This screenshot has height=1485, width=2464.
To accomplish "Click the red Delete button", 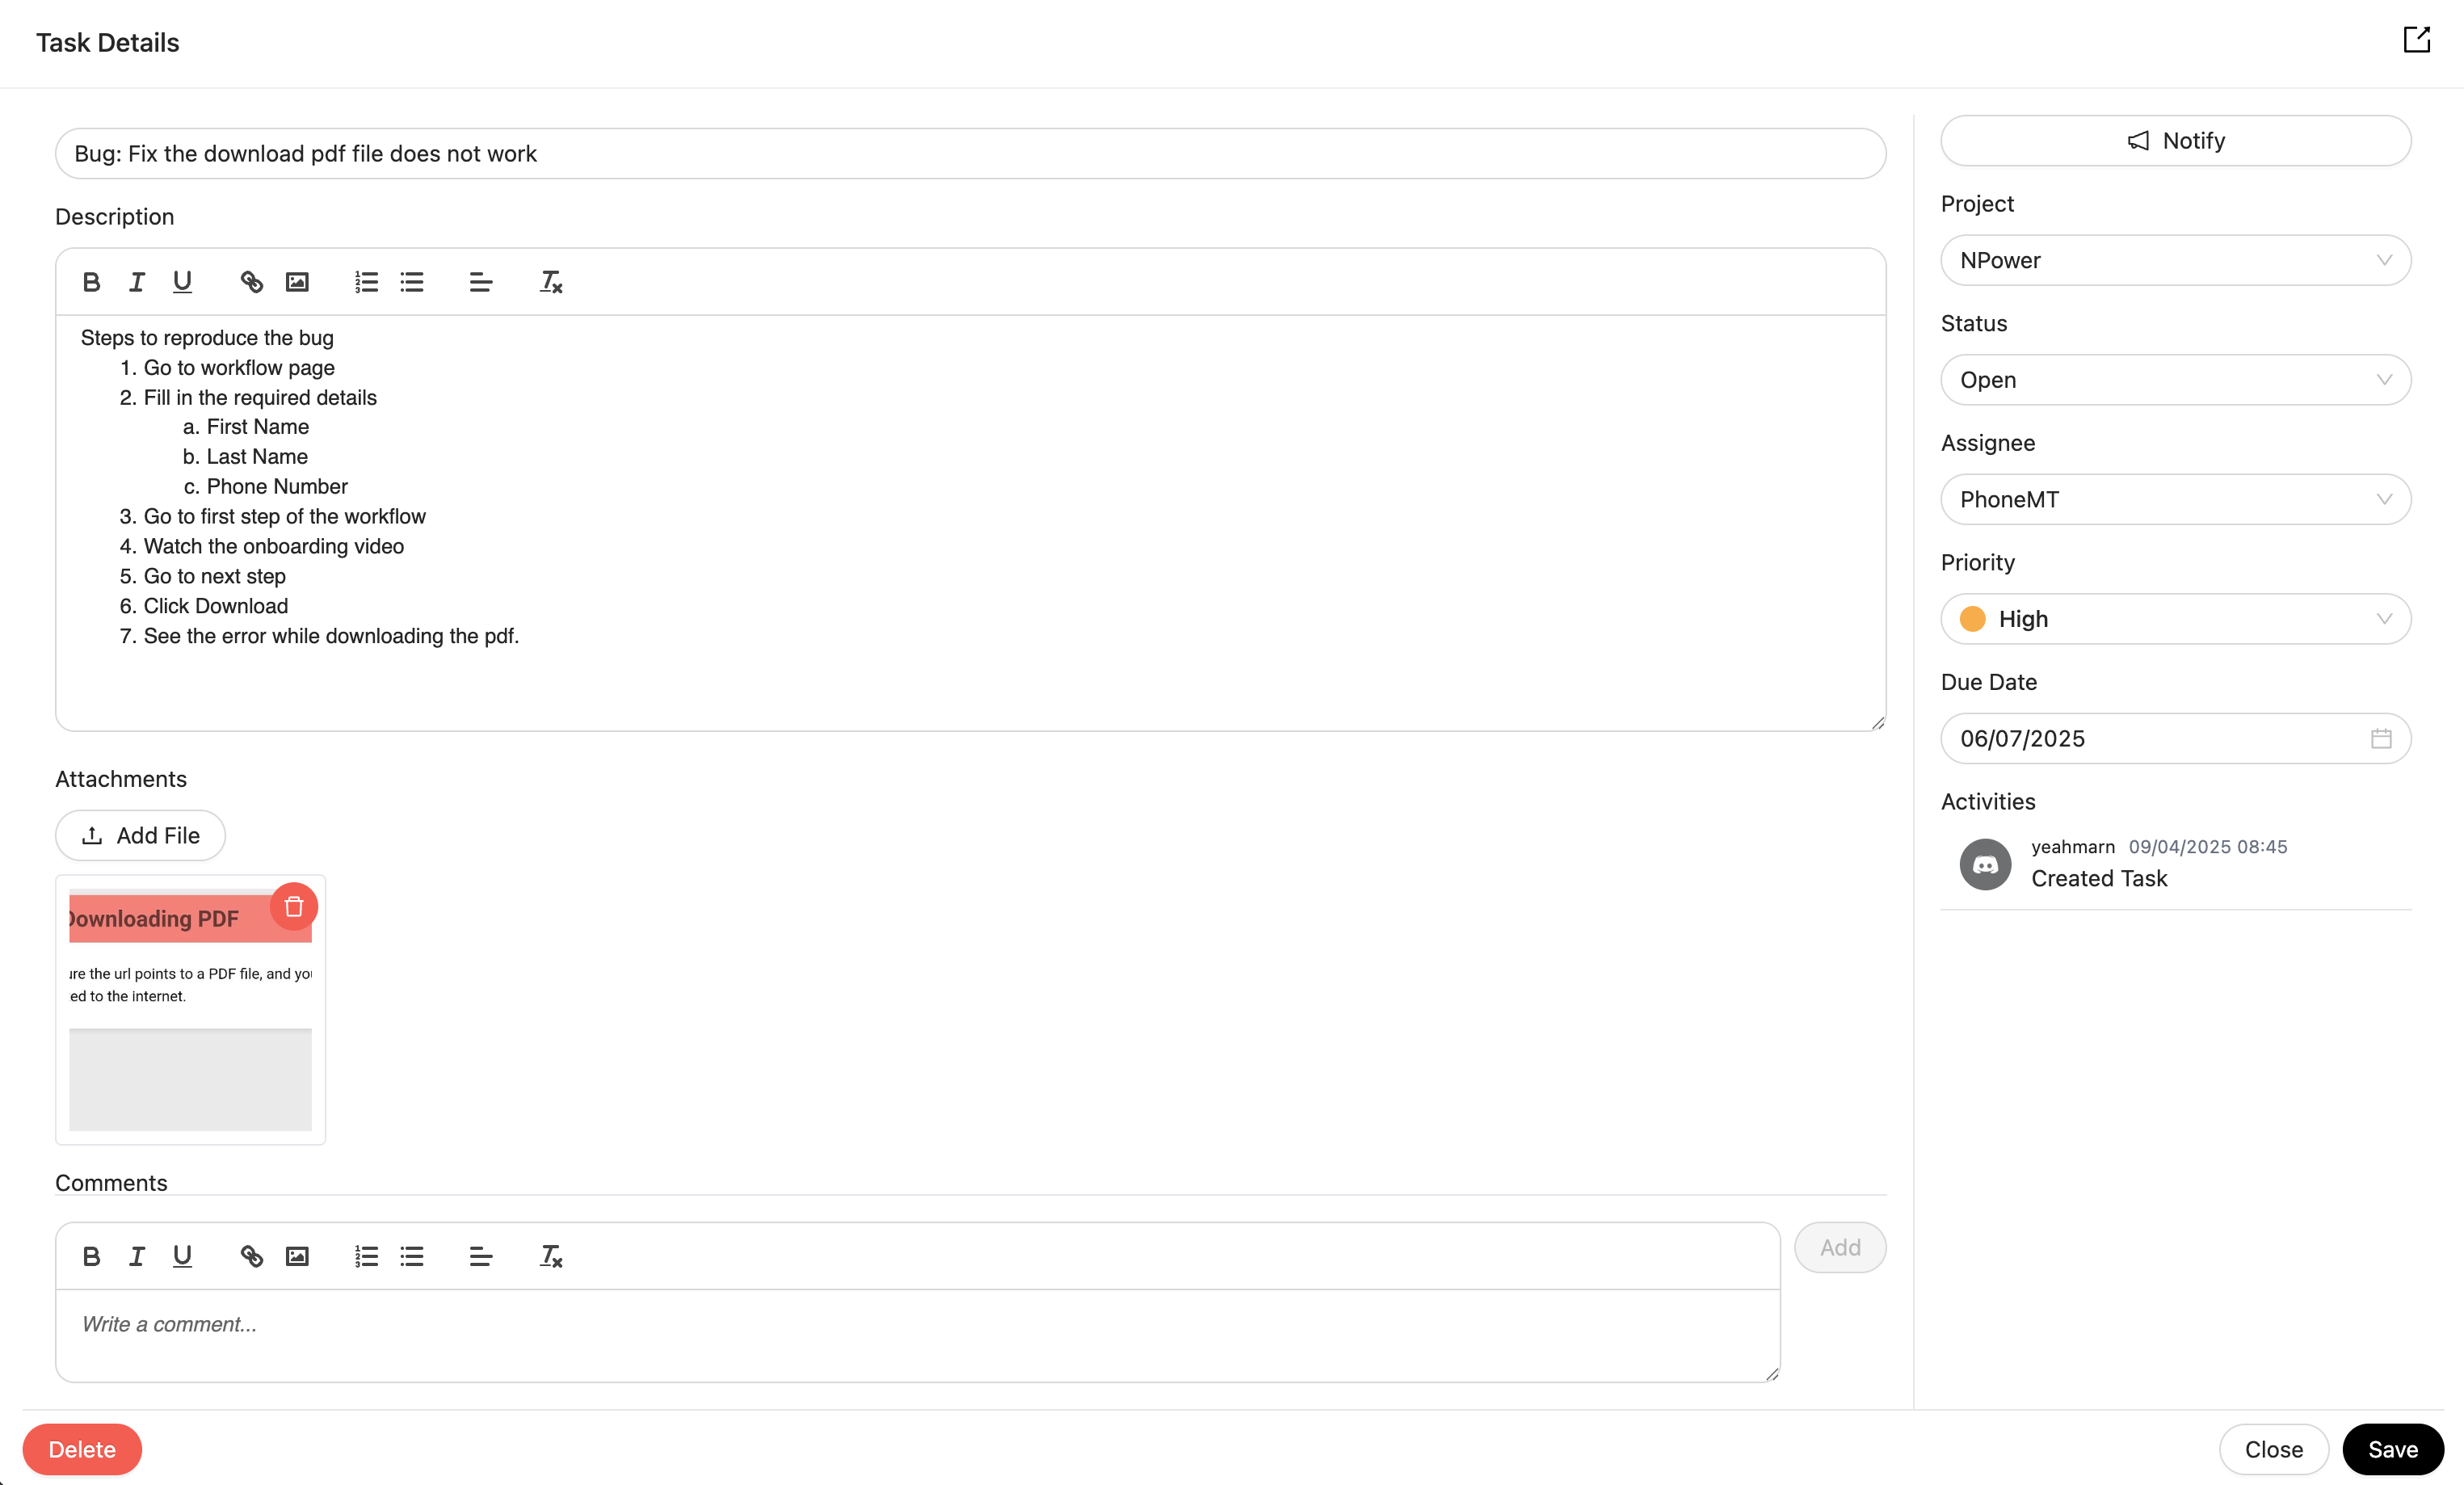I will pyautogui.click(x=82, y=1449).
